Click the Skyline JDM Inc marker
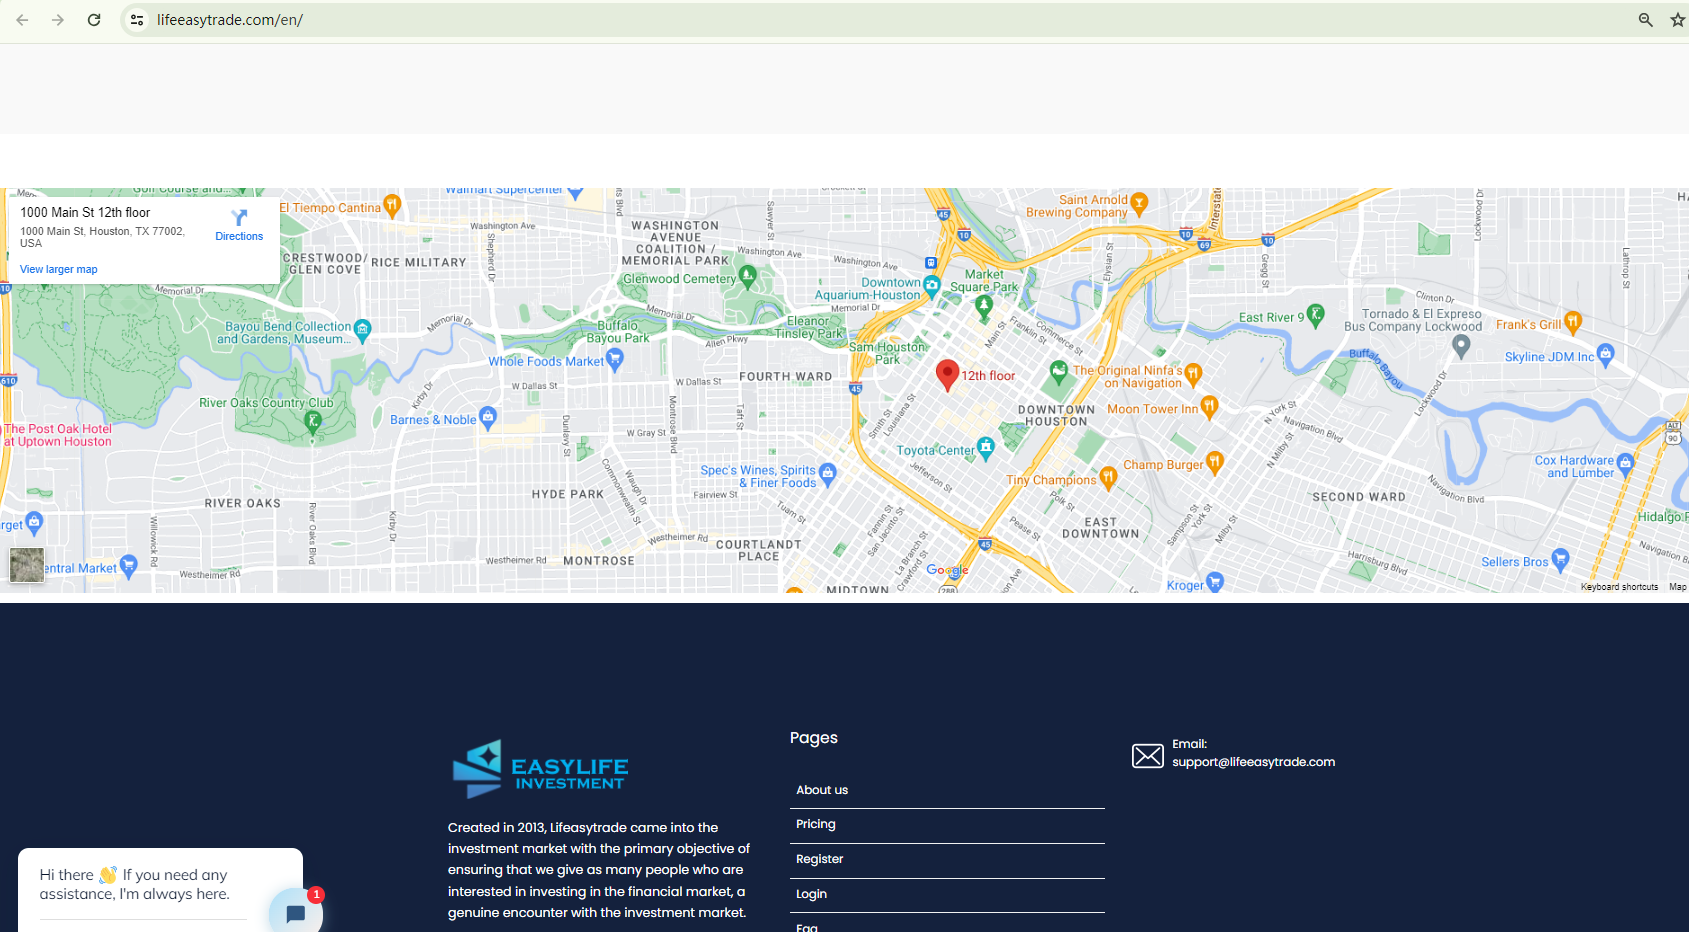 tap(1606, 354)
